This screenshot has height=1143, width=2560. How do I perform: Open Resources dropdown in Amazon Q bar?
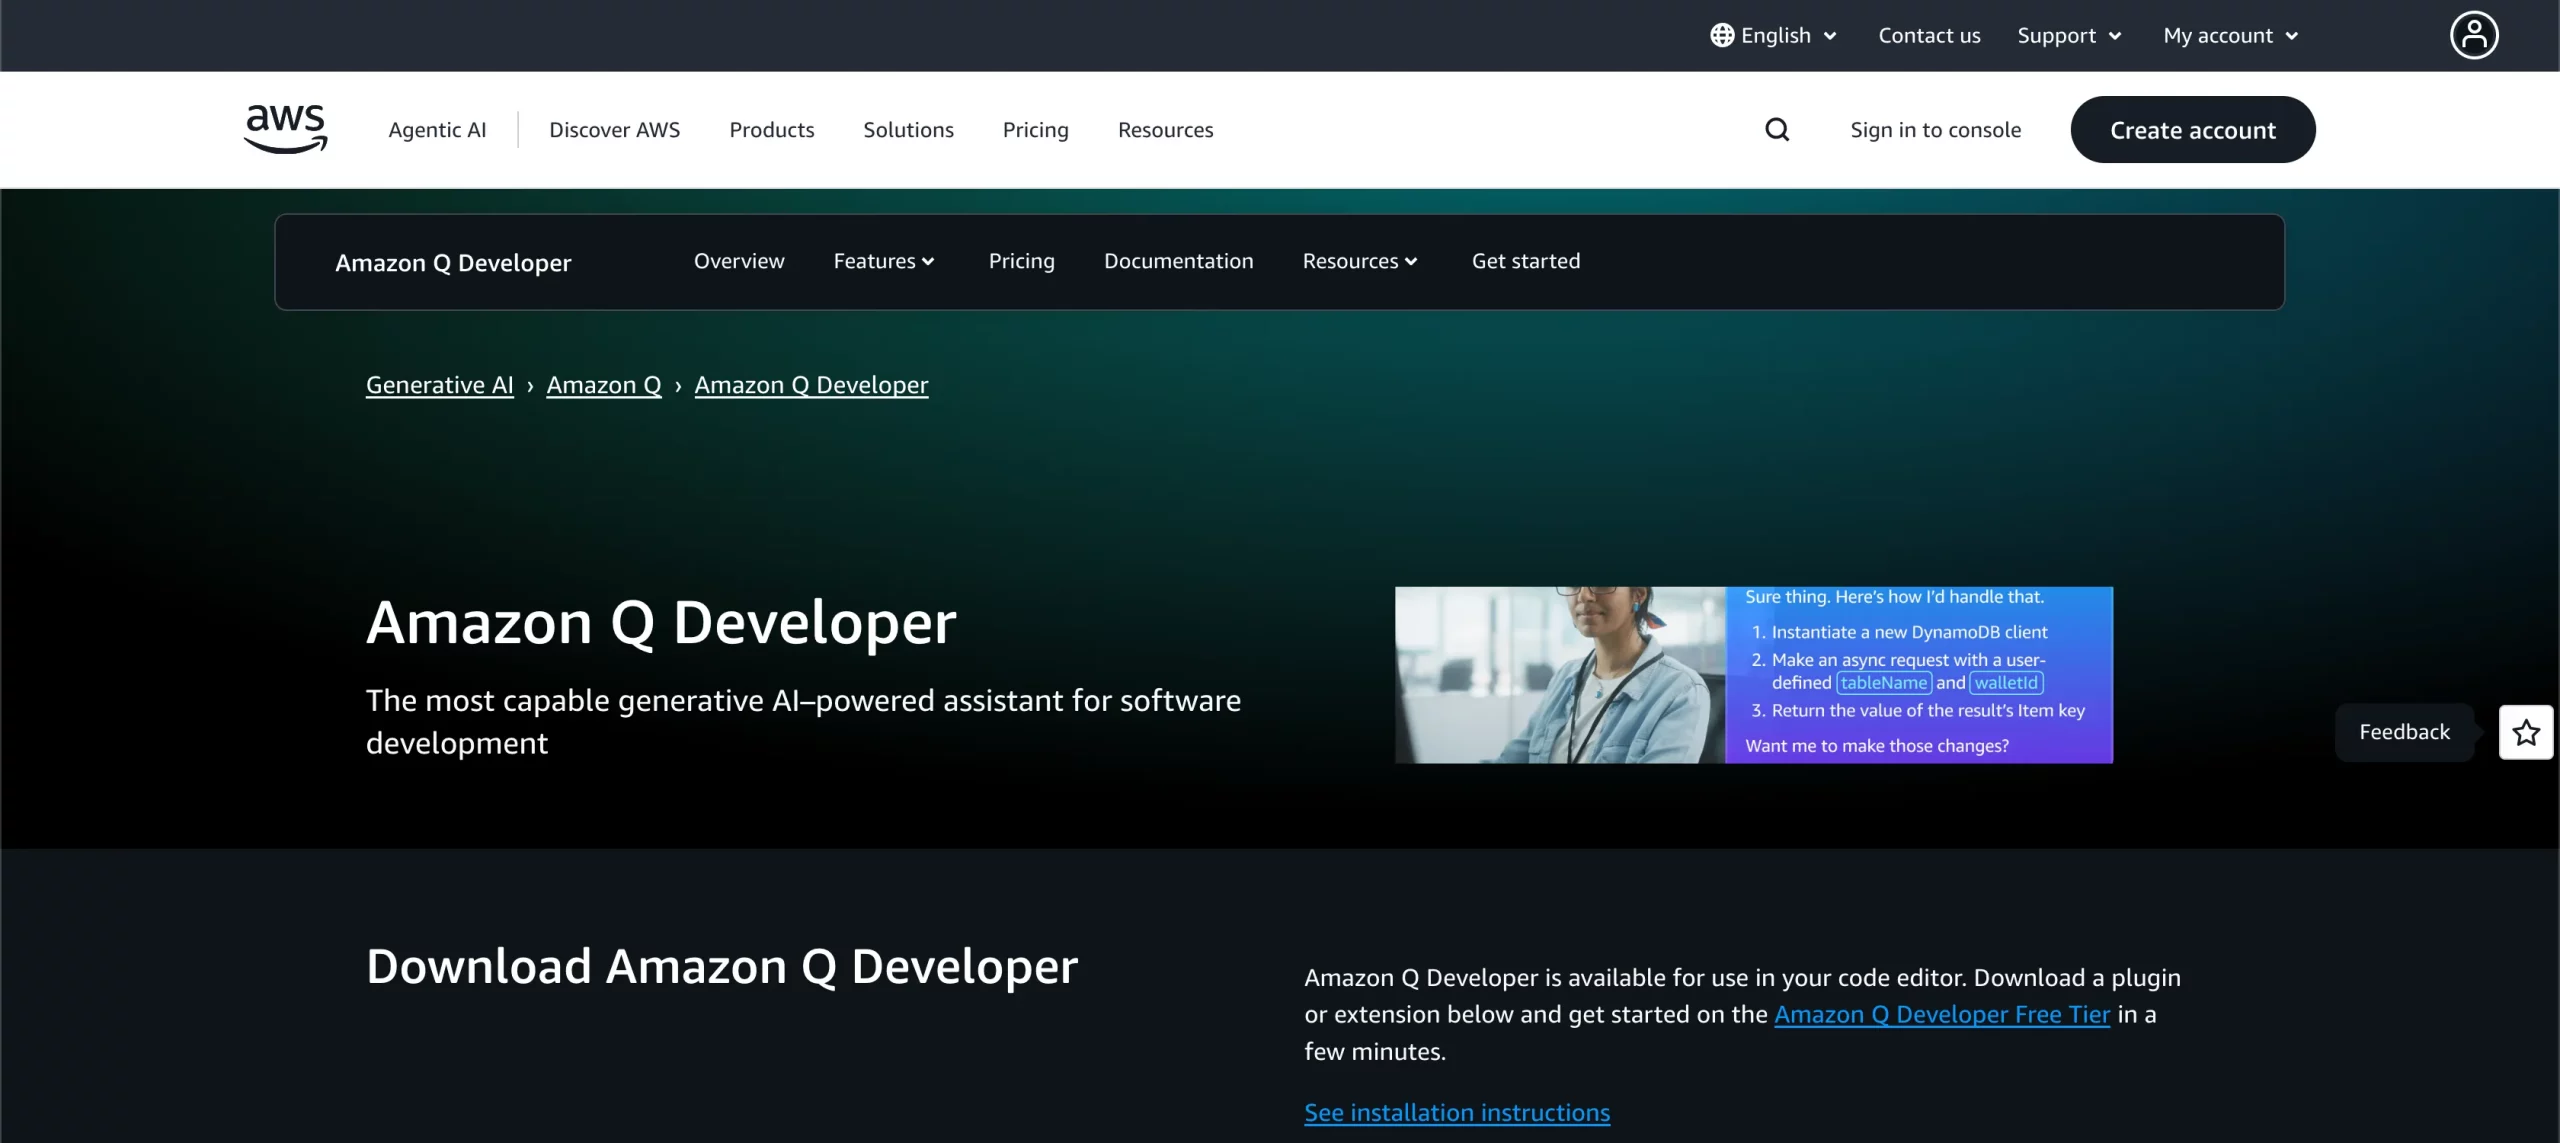1359,261
